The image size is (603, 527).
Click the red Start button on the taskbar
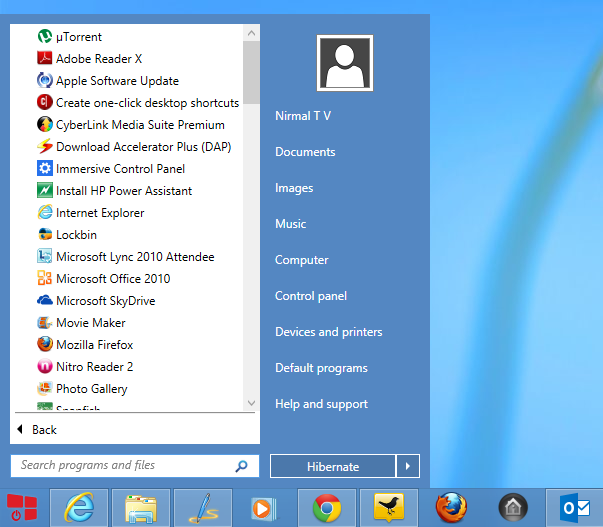click(22, 508)
